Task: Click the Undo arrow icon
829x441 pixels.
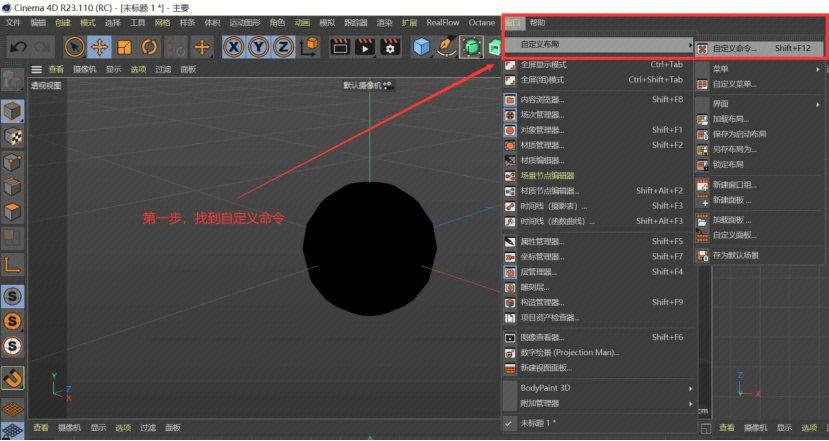Action: [19, 47]
